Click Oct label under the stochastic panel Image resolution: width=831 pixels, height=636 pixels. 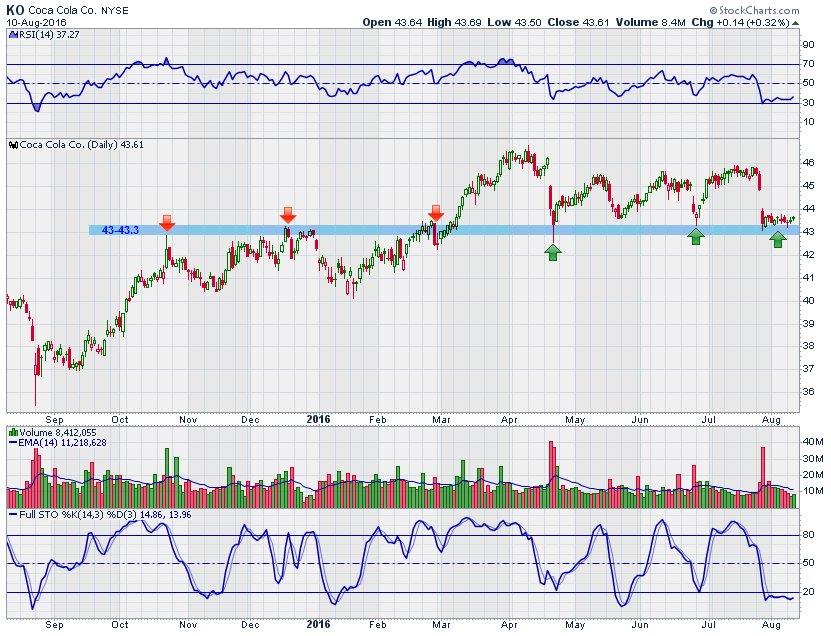(x=120, y=624)
